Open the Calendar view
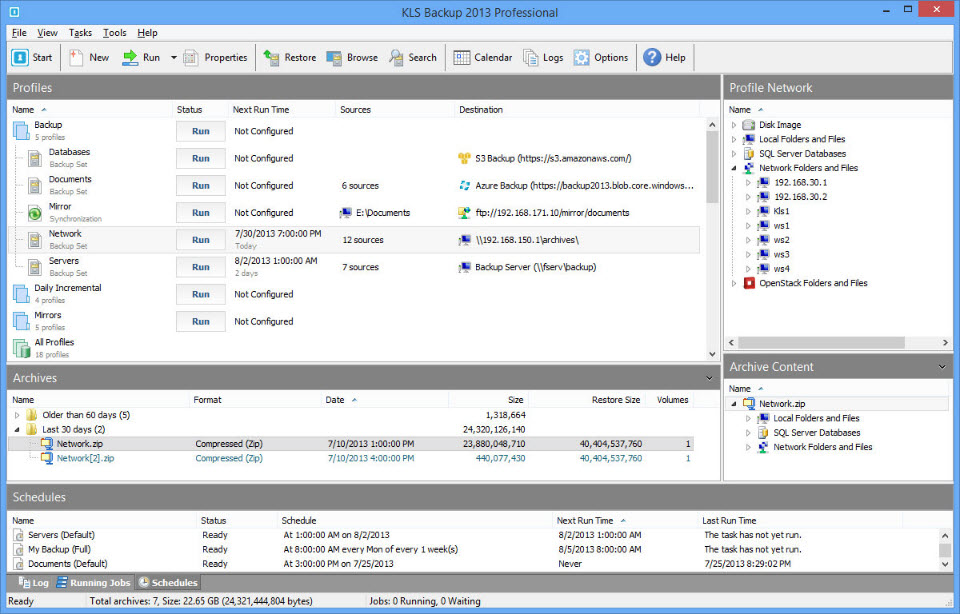Image resolution: width=960 pixels, height=614 pixels. 483,57
